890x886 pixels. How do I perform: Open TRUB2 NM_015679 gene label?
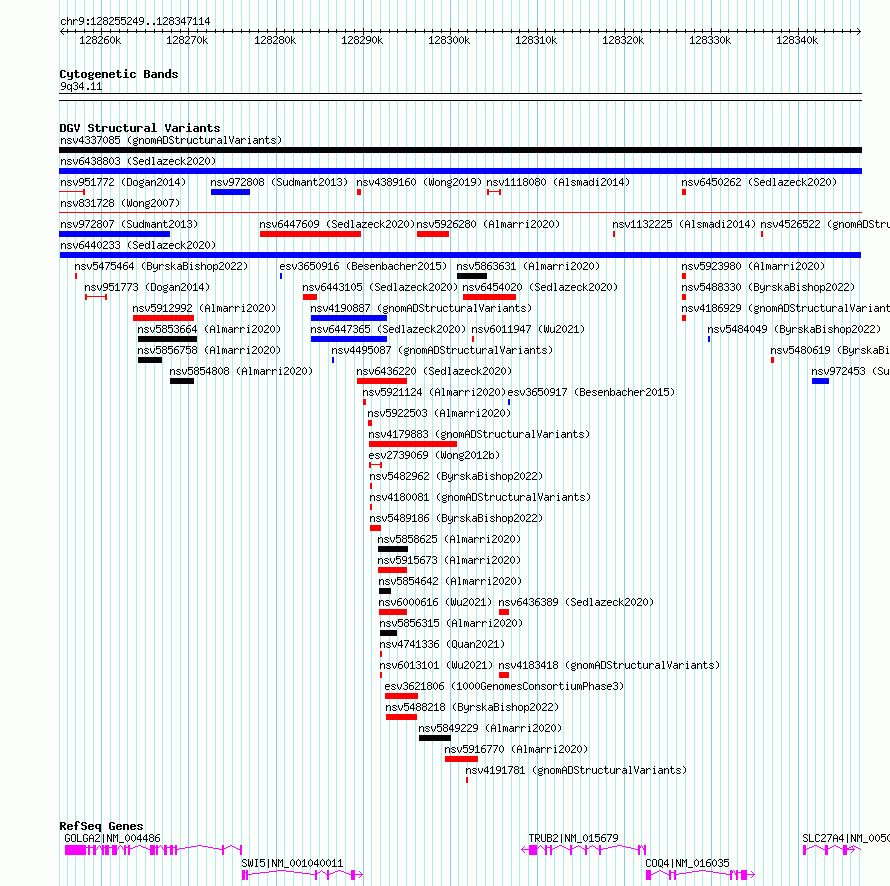coord(573,838)
